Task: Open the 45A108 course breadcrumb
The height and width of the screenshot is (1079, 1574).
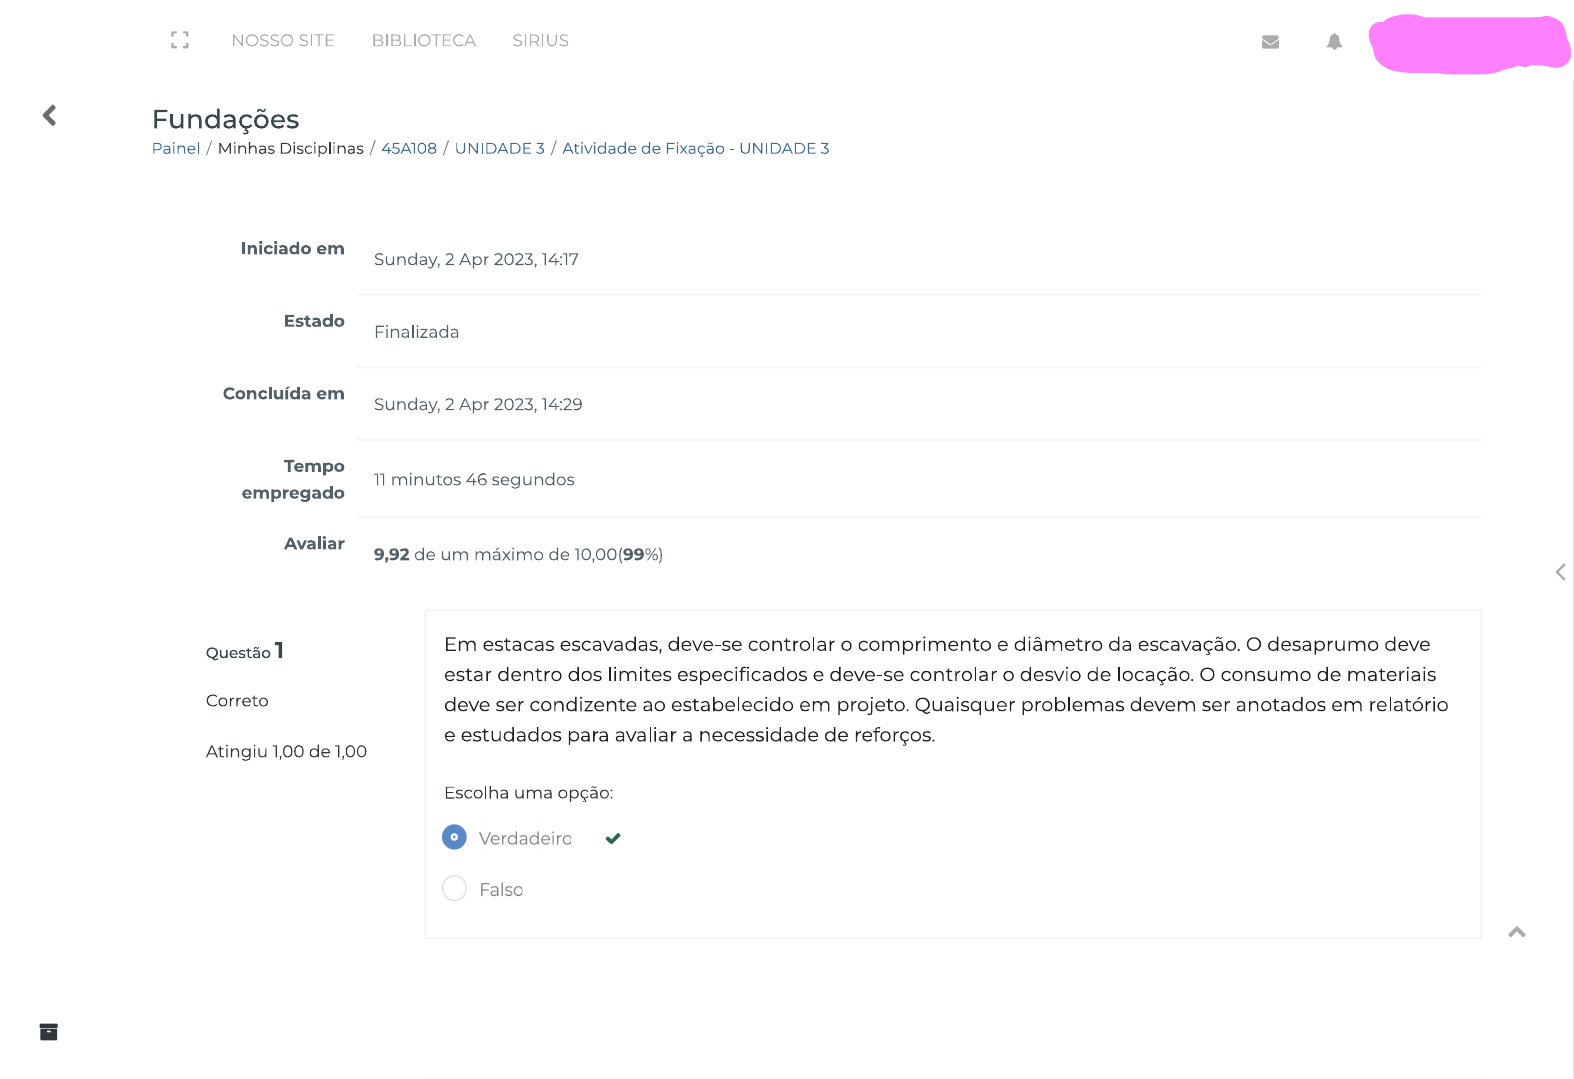Action: [x=409, y=148]
